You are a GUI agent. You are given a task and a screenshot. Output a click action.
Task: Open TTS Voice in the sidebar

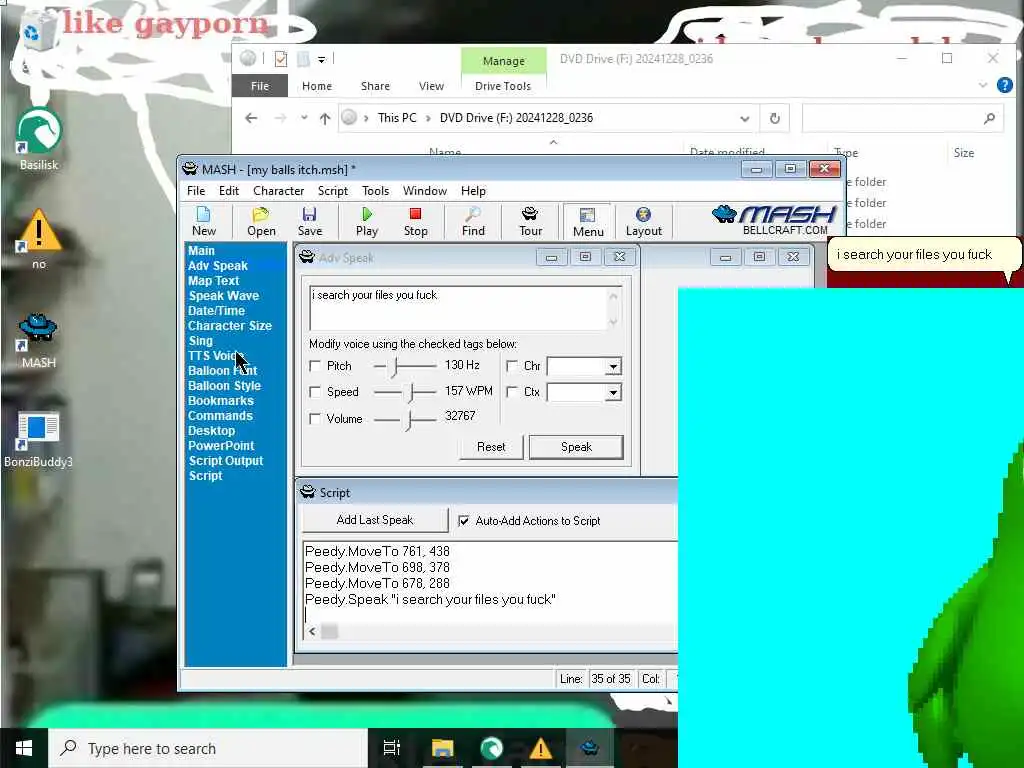[x=216, y=355]
